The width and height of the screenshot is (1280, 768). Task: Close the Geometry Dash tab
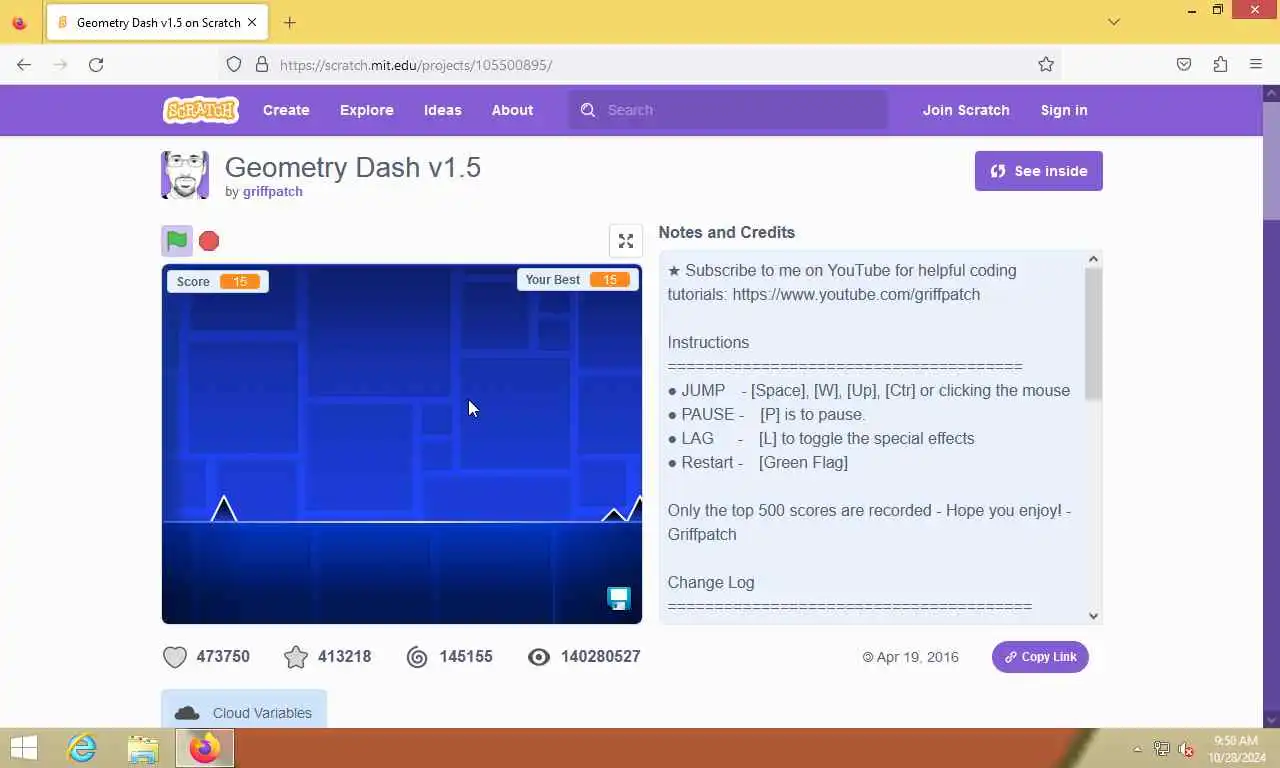point(252,22)
